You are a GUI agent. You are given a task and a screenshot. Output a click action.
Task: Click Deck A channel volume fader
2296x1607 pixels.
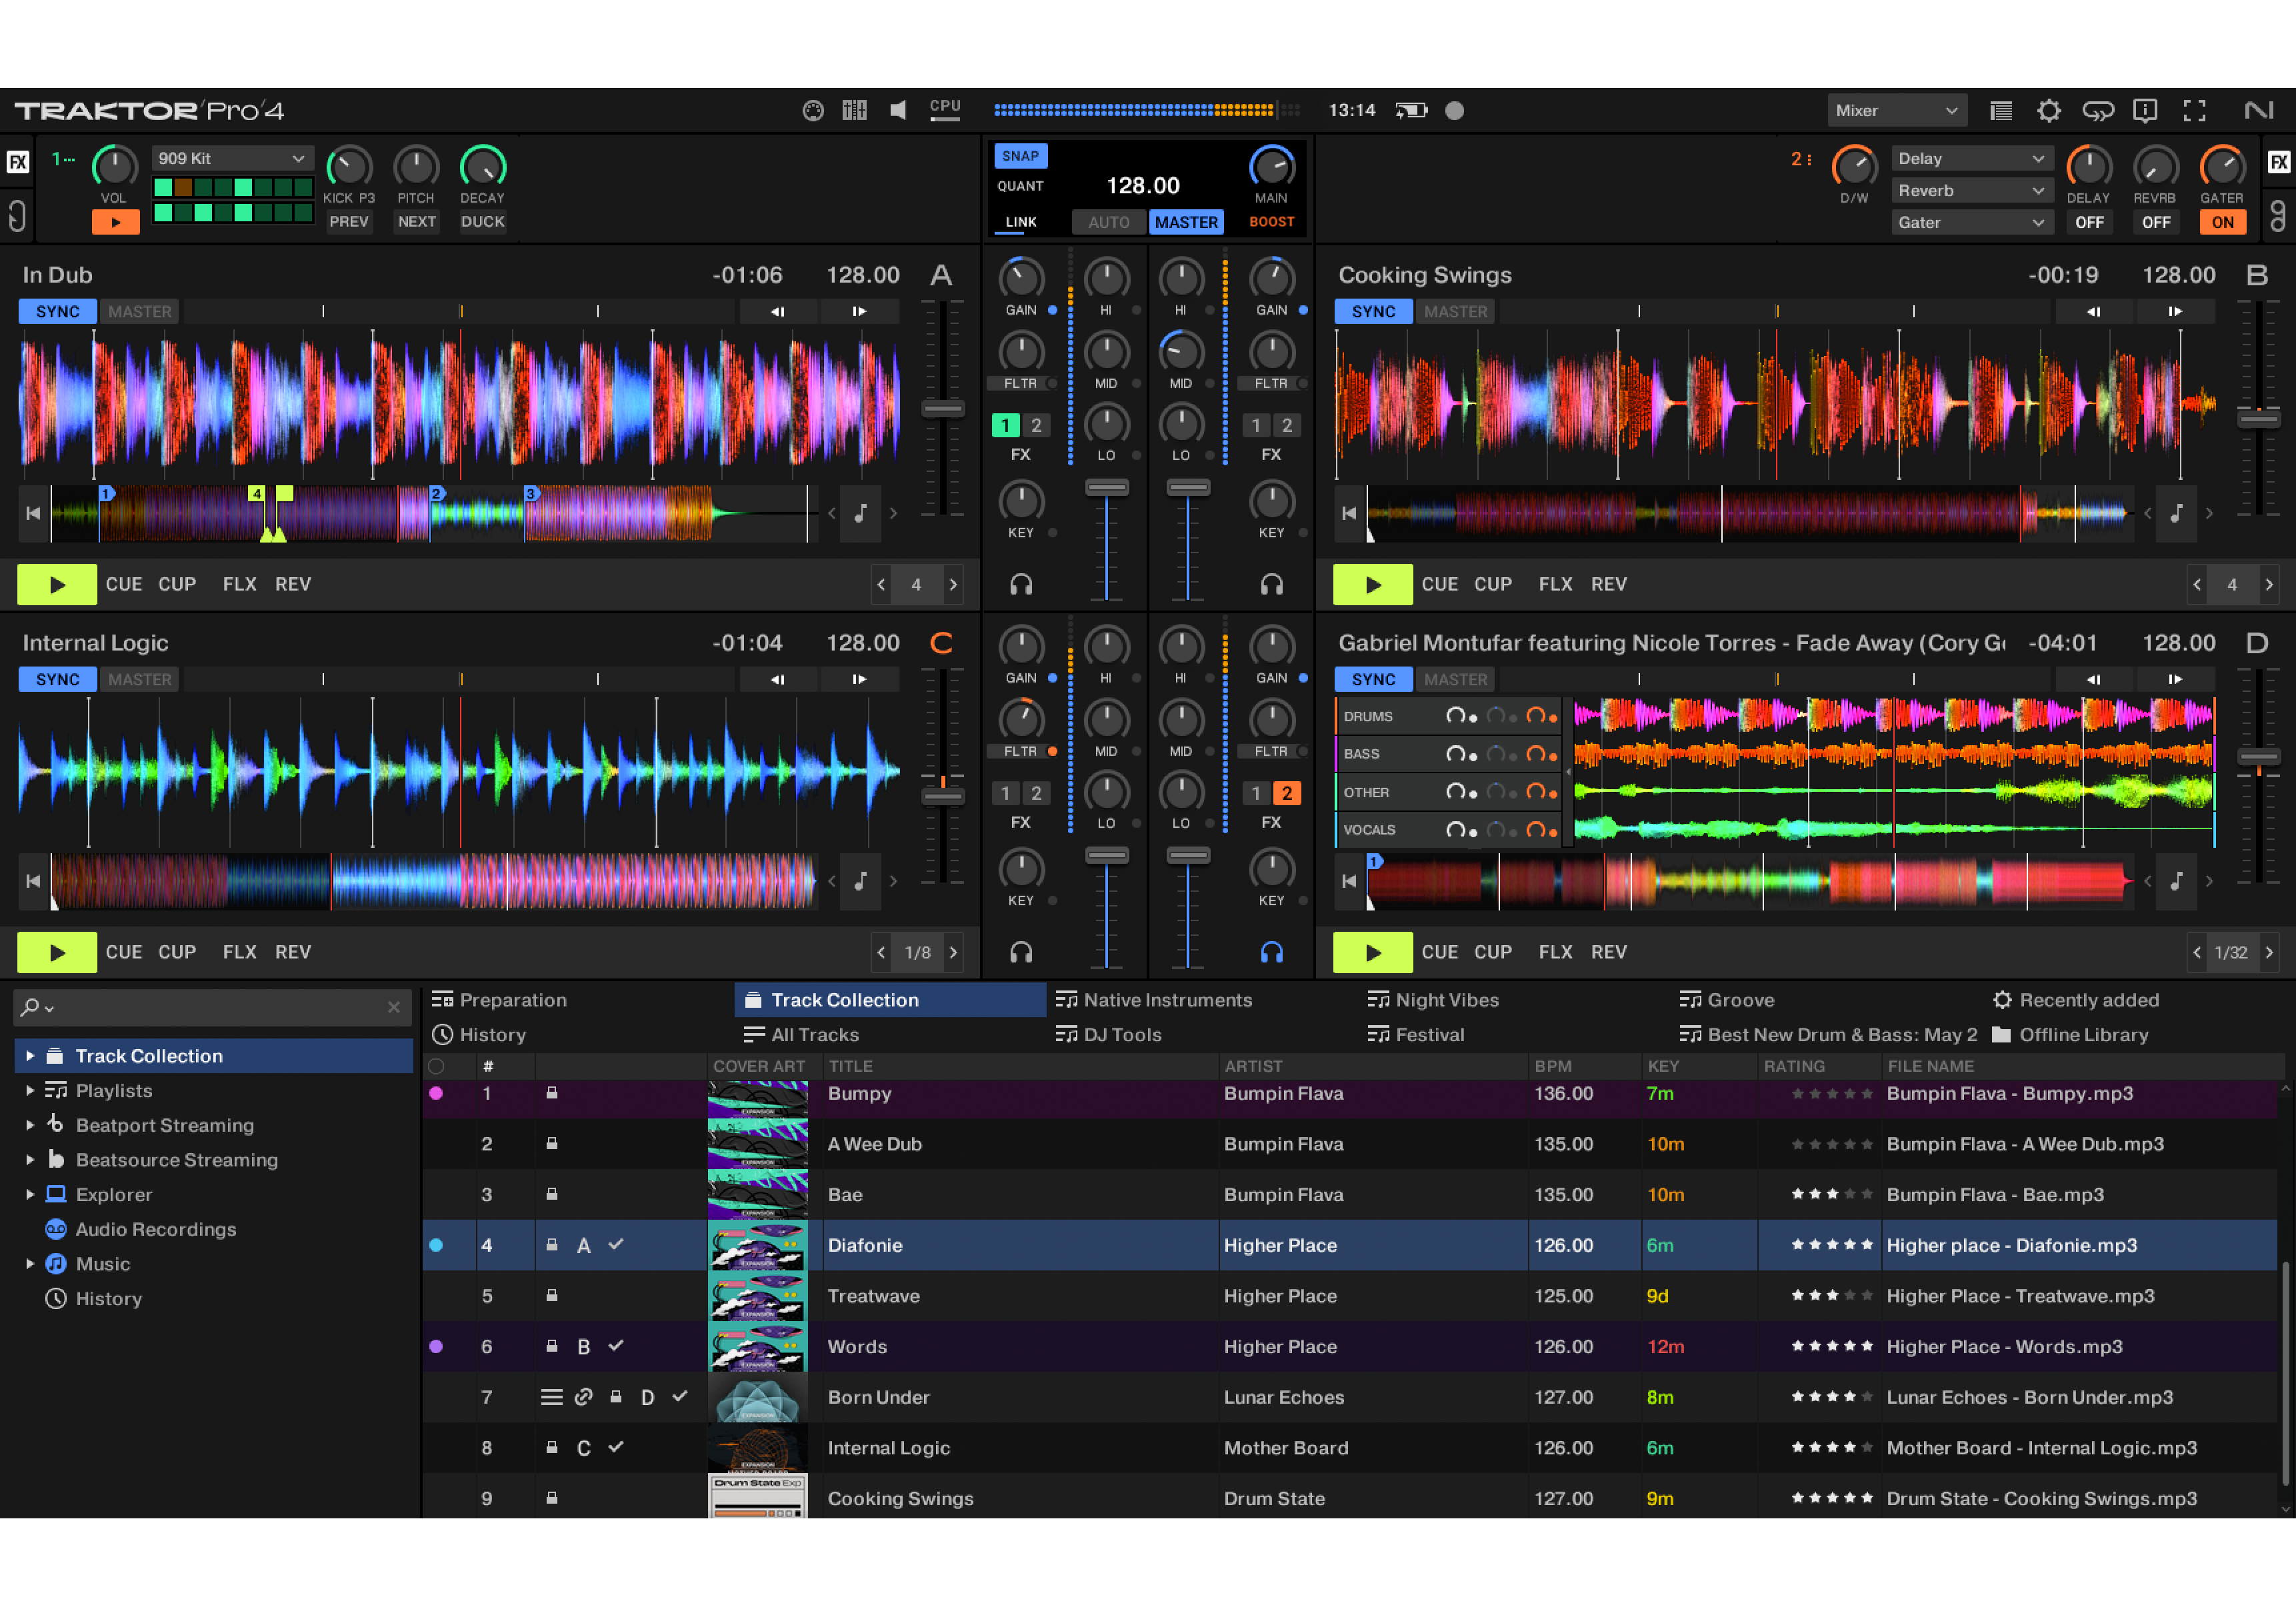click(x=1107, y=487)
